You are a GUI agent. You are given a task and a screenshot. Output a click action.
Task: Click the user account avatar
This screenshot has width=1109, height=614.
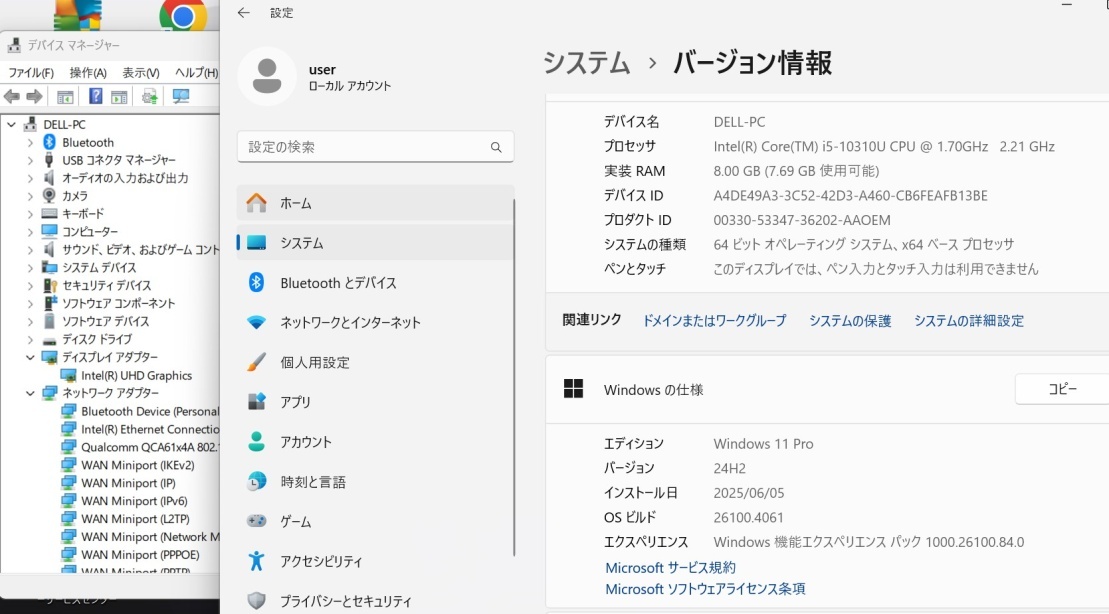(x=267, y=76)
